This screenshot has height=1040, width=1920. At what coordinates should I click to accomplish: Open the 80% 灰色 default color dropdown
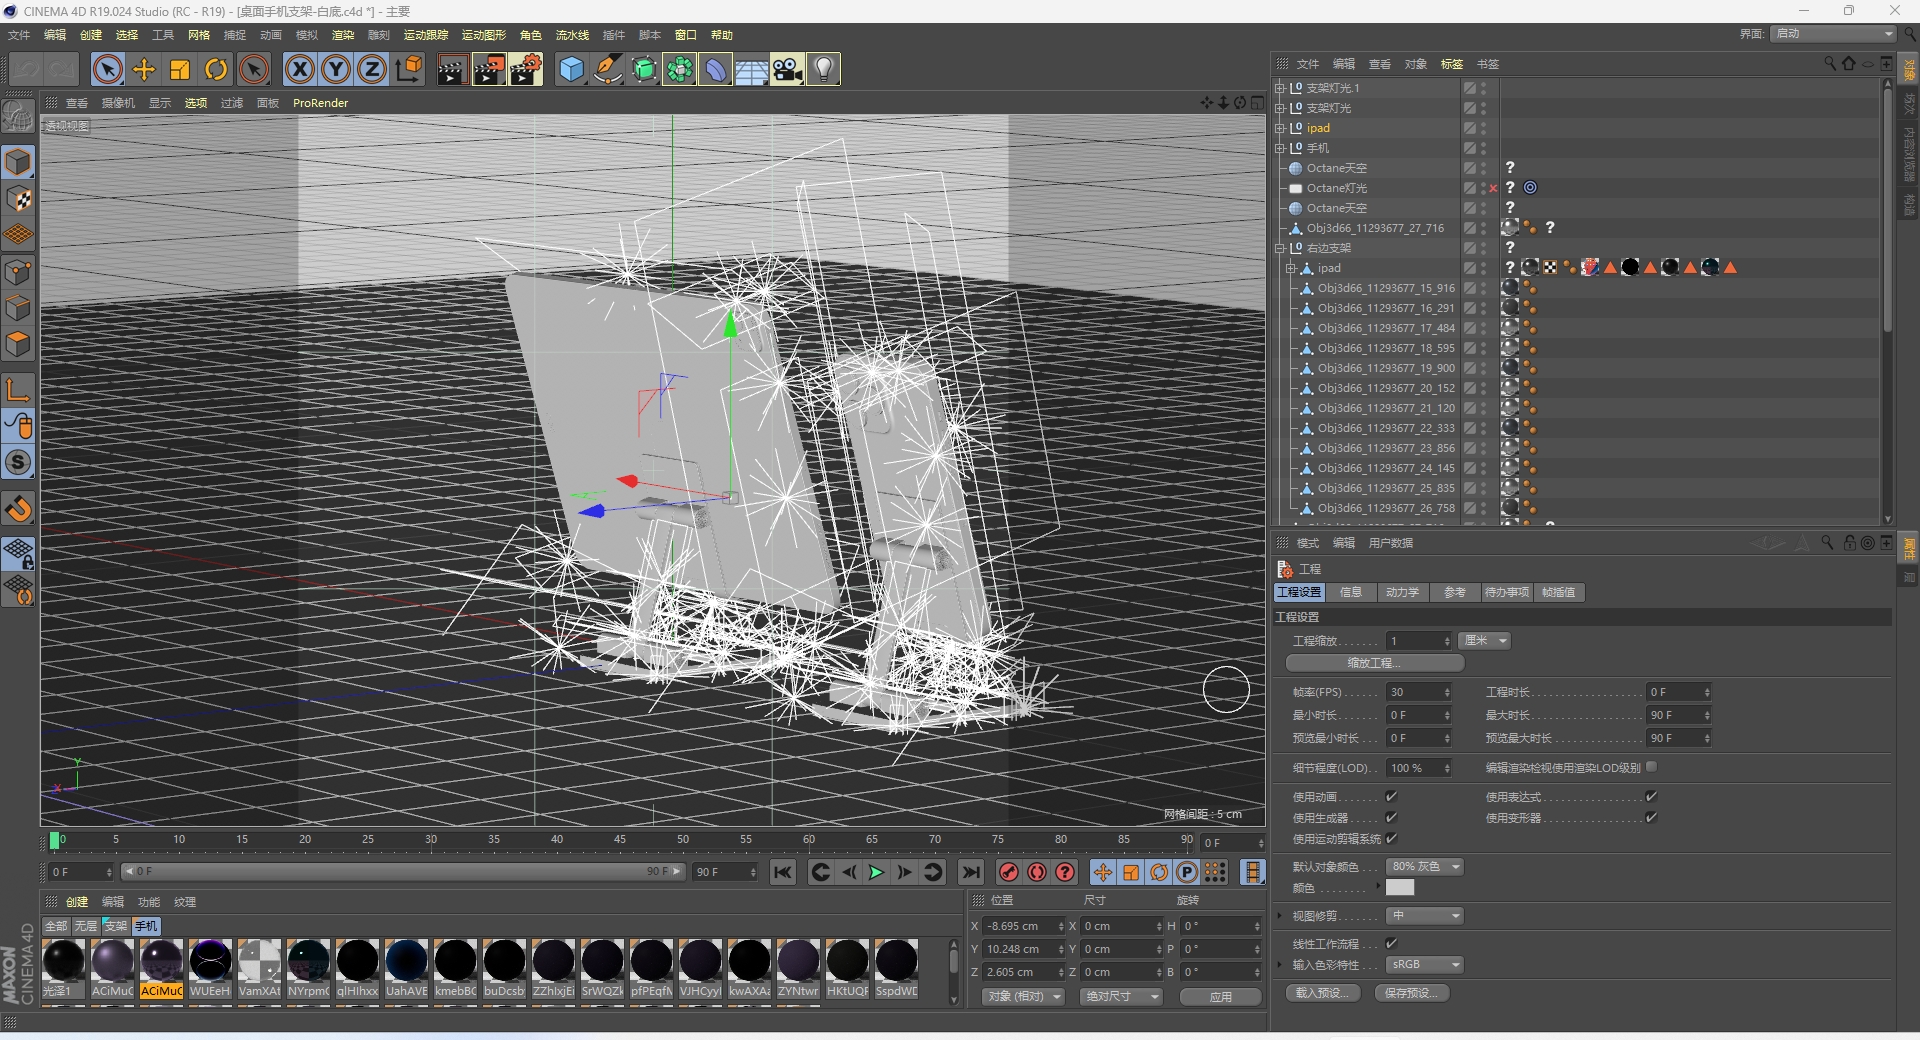pos(1425,866)
